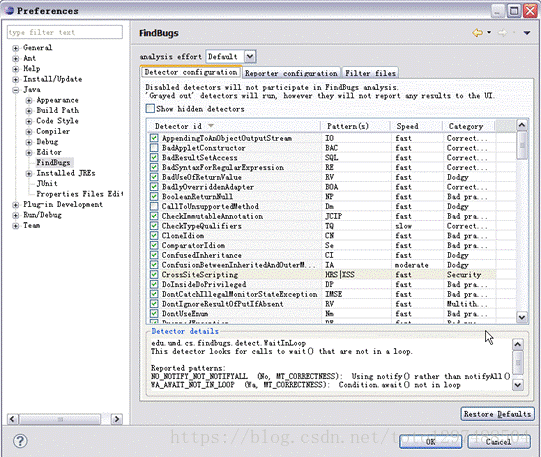Click the forward navigation arrow icon
This screenshot has width=541, height=457.
coord(502,33)
